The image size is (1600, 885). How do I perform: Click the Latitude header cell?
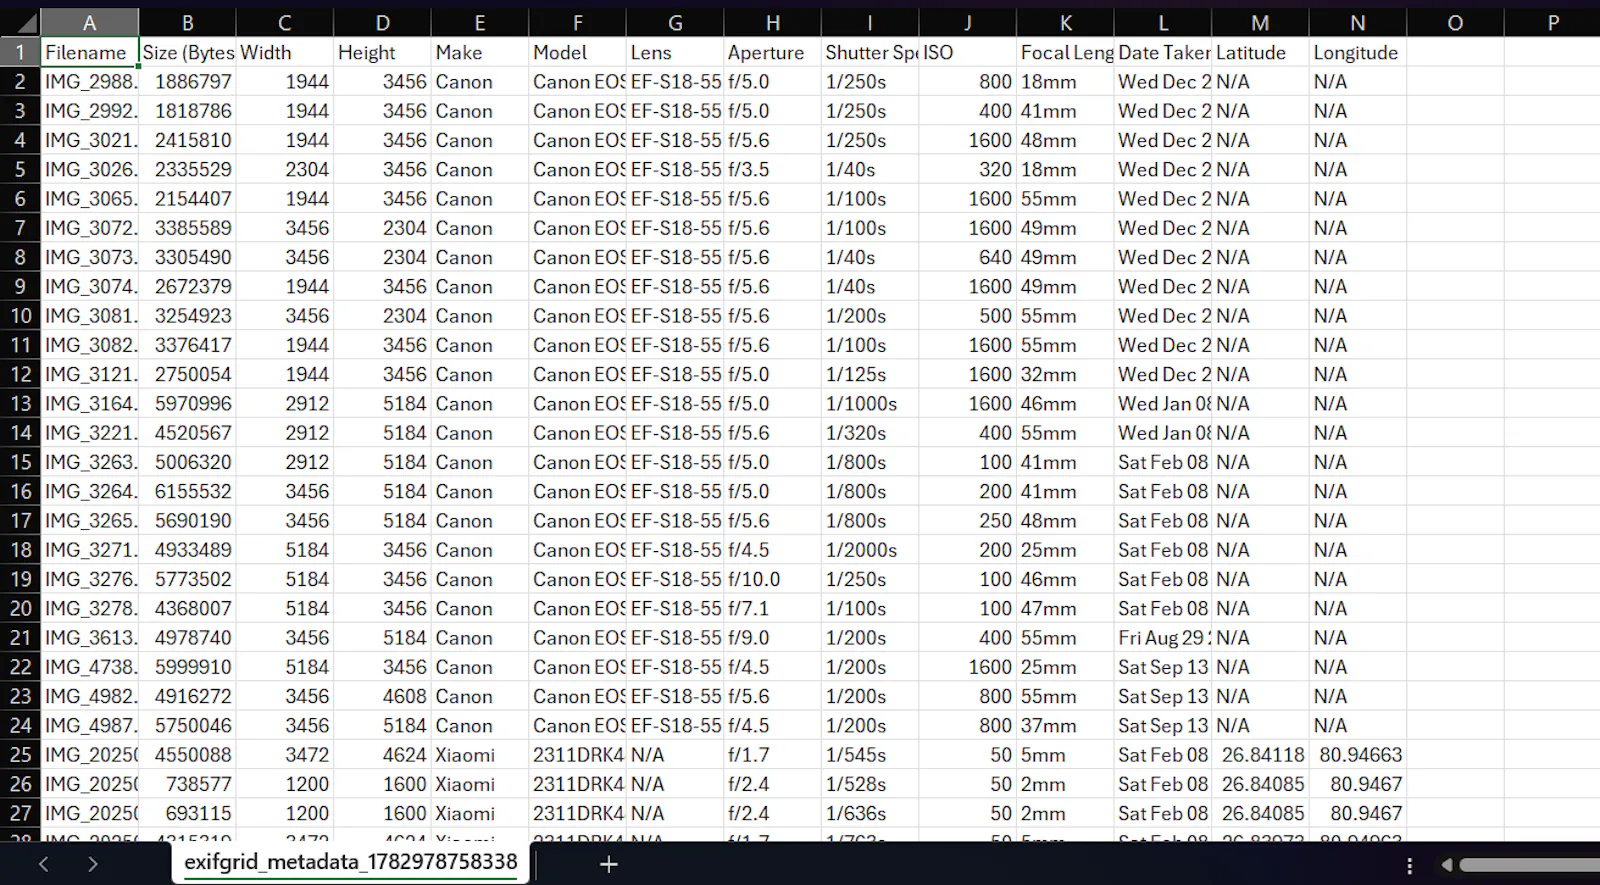coord(1260,52)
